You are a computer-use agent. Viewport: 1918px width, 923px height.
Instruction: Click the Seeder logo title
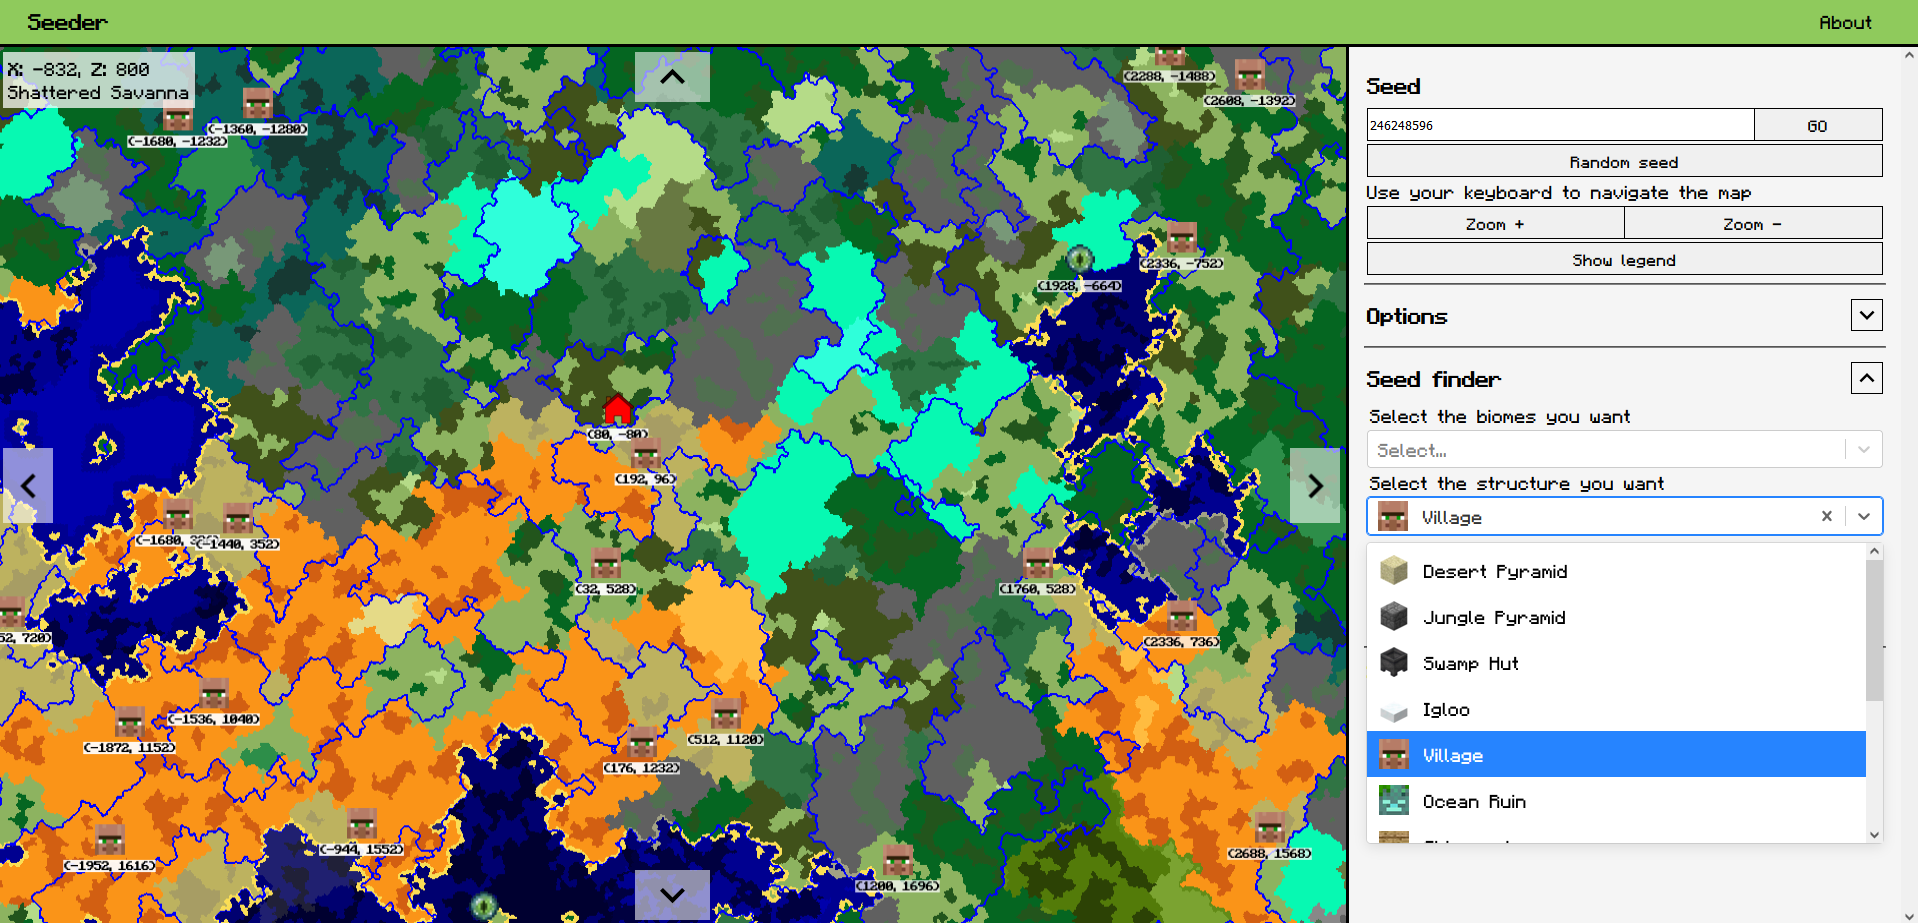67,22
